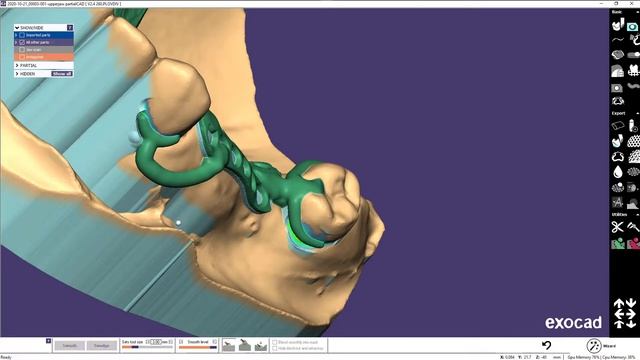The width and height of the screenshot is (640, 360).
Task: Adjust the brush tool size slider
Action: tap(147, 347)
